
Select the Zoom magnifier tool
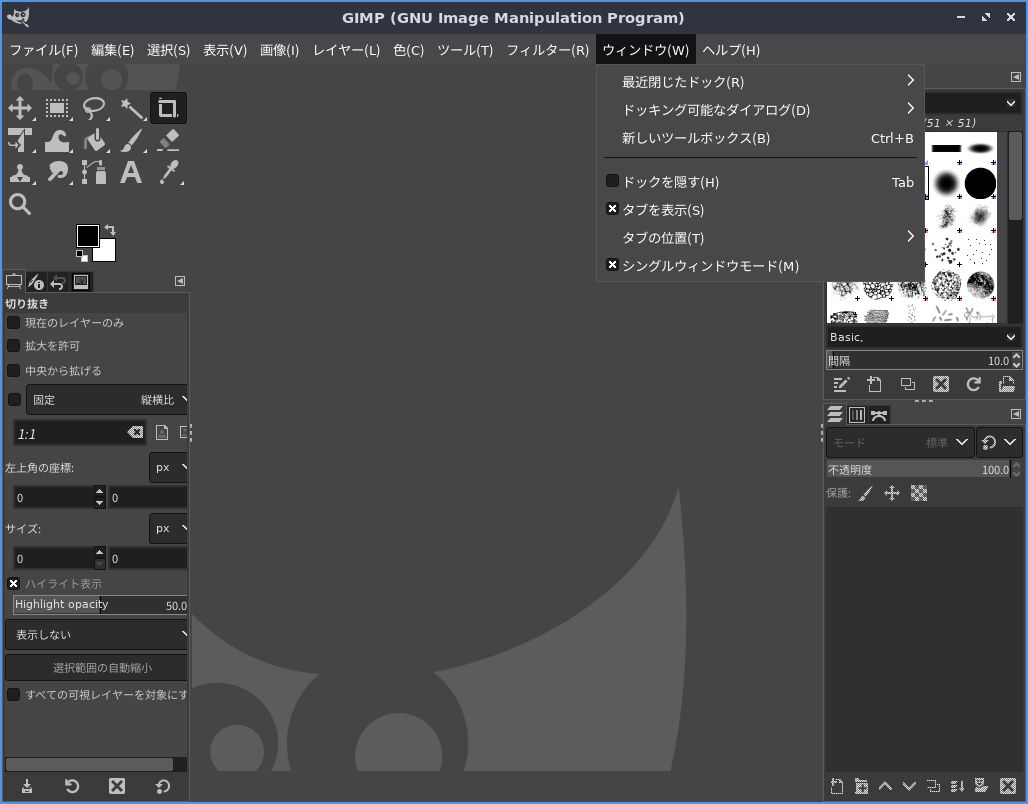[x=20, y=204]
